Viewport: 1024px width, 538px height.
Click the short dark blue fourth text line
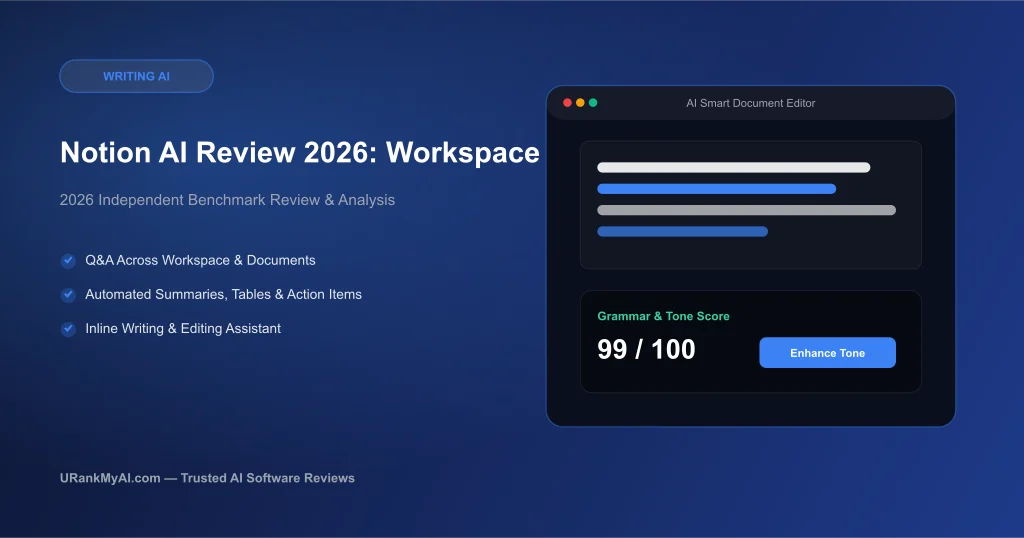point(682,231)
